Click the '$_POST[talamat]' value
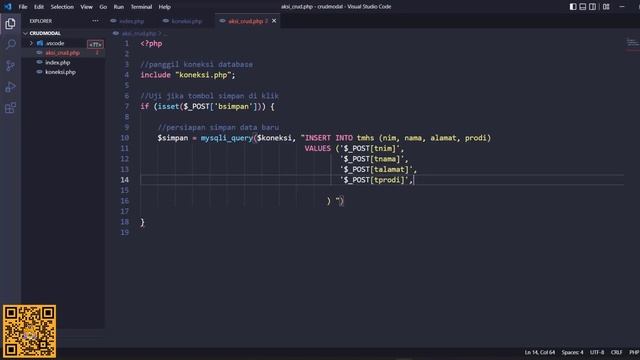Viewport: 640px width, 360px height. coord(376,169)
